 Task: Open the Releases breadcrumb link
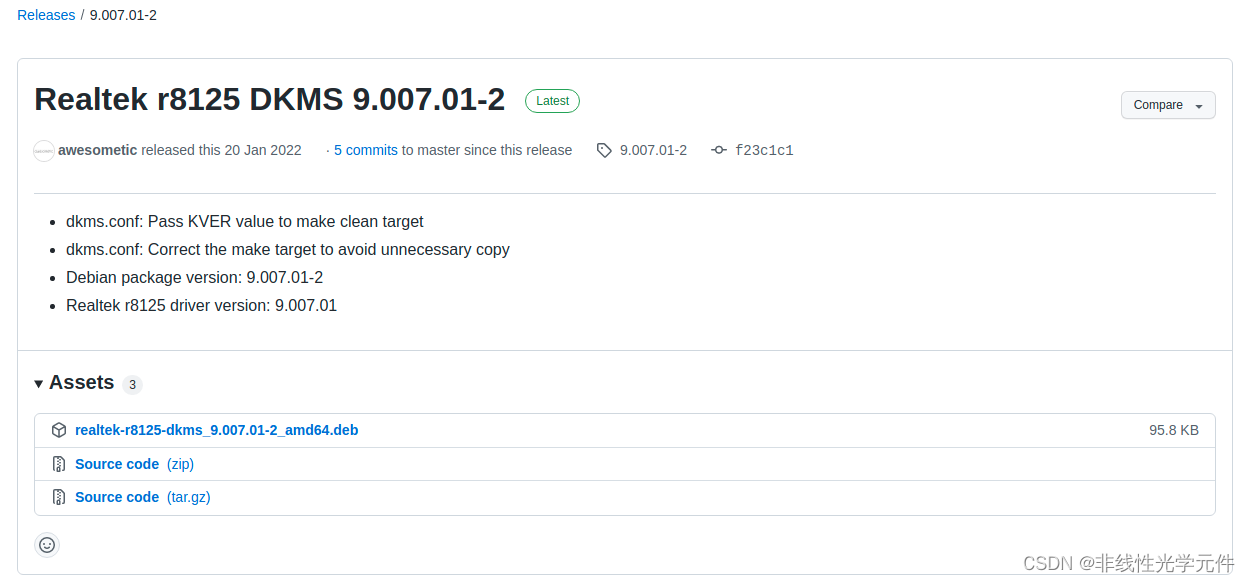coord(46,15)
